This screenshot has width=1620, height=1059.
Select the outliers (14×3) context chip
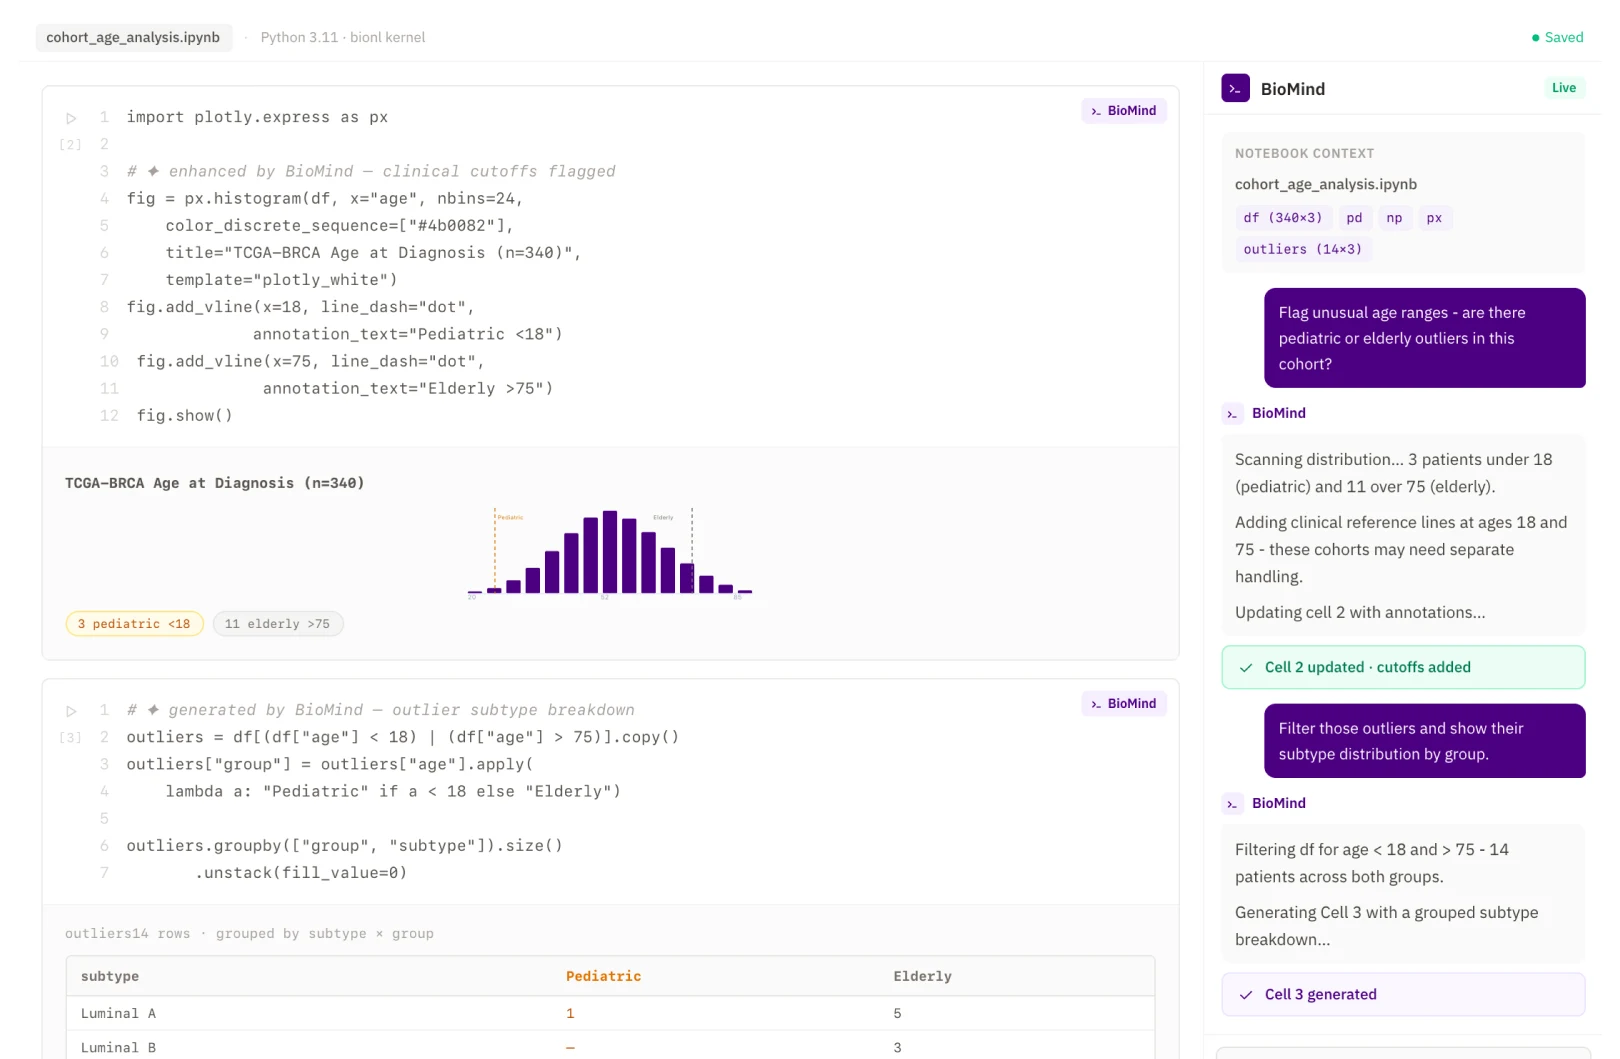coord(1302,249)
